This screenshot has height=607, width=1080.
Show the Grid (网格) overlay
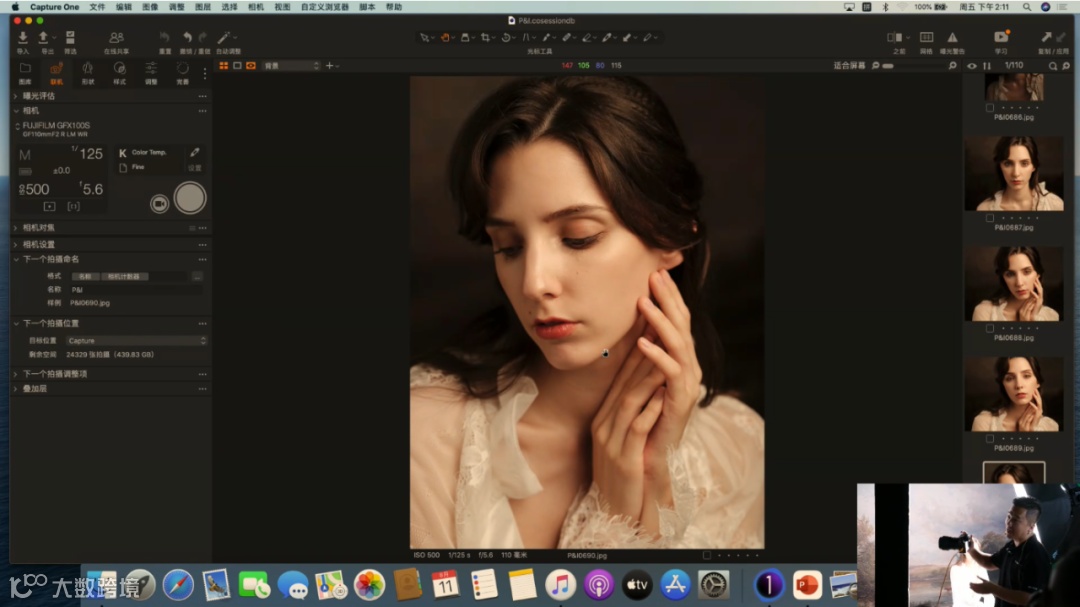[x=926, y=37]
